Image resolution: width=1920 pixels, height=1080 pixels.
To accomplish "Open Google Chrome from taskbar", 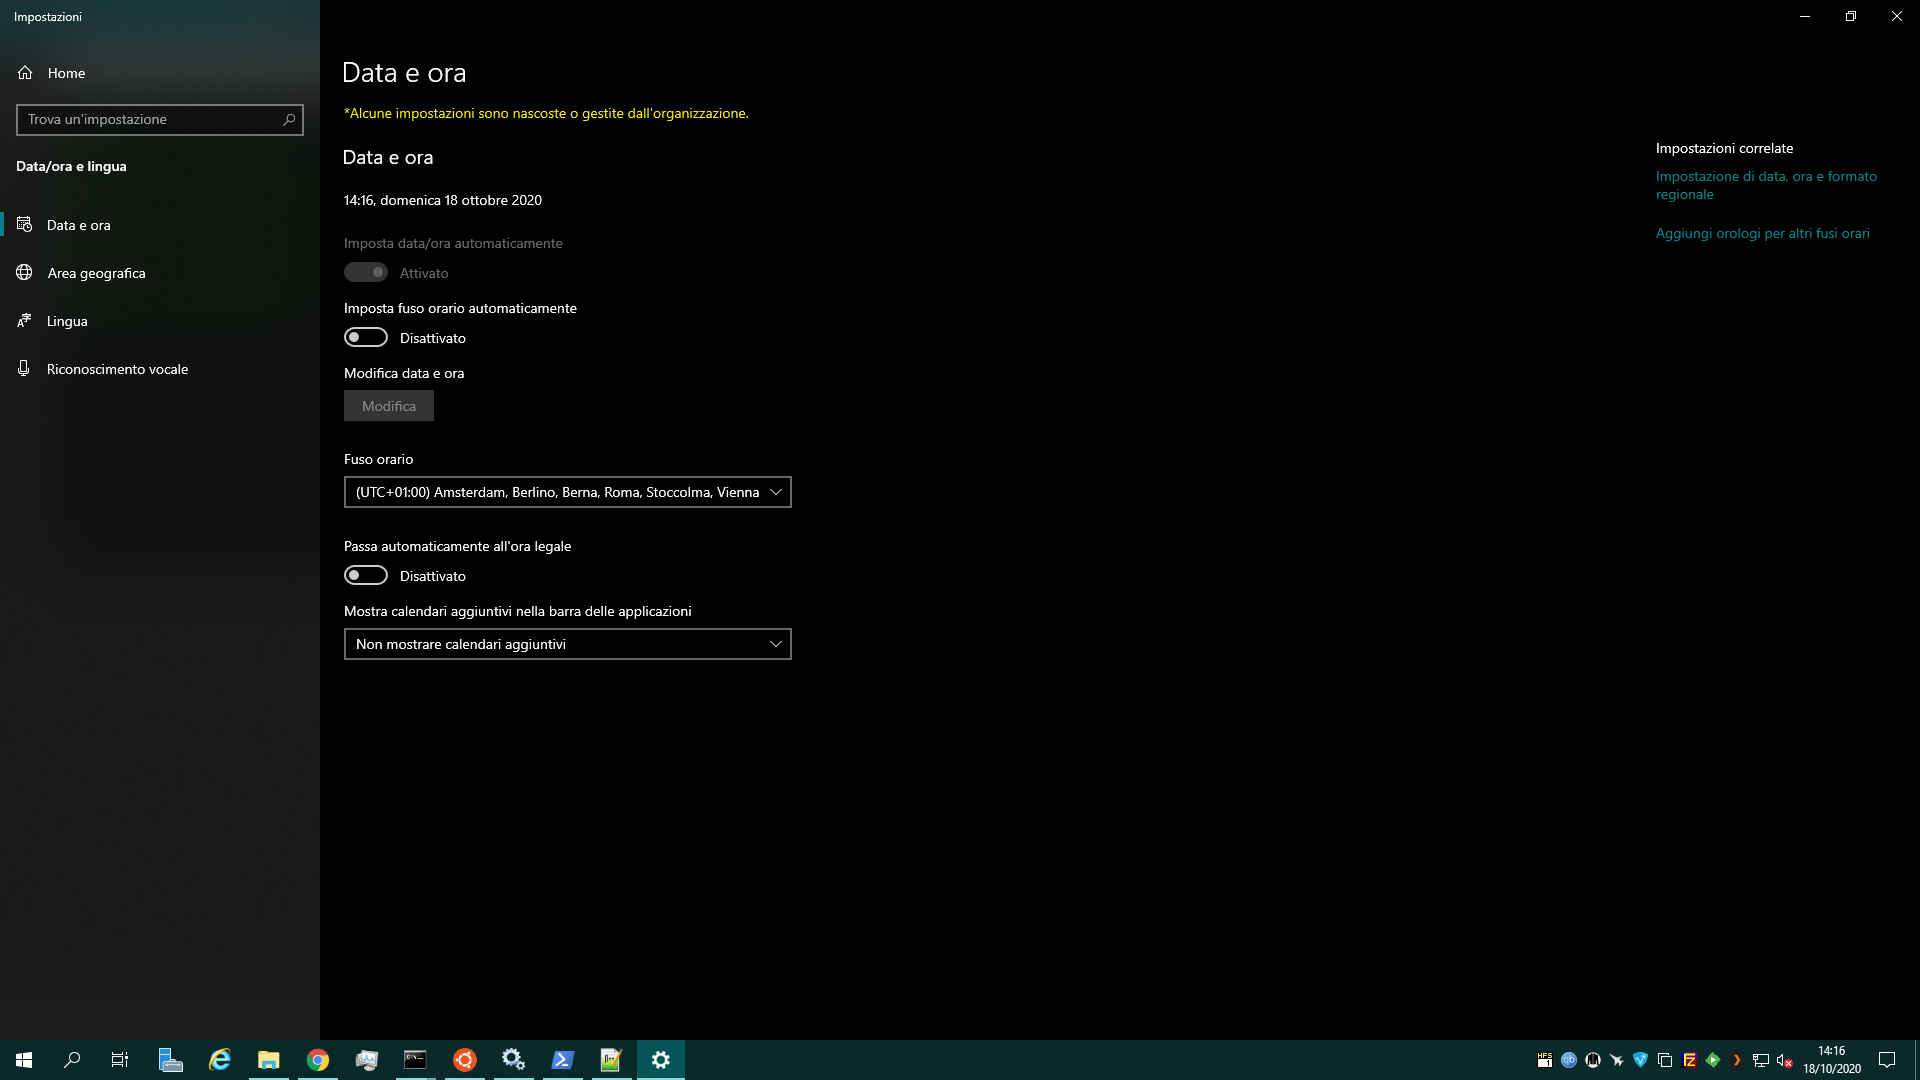I will click(x=318, y=1060).
